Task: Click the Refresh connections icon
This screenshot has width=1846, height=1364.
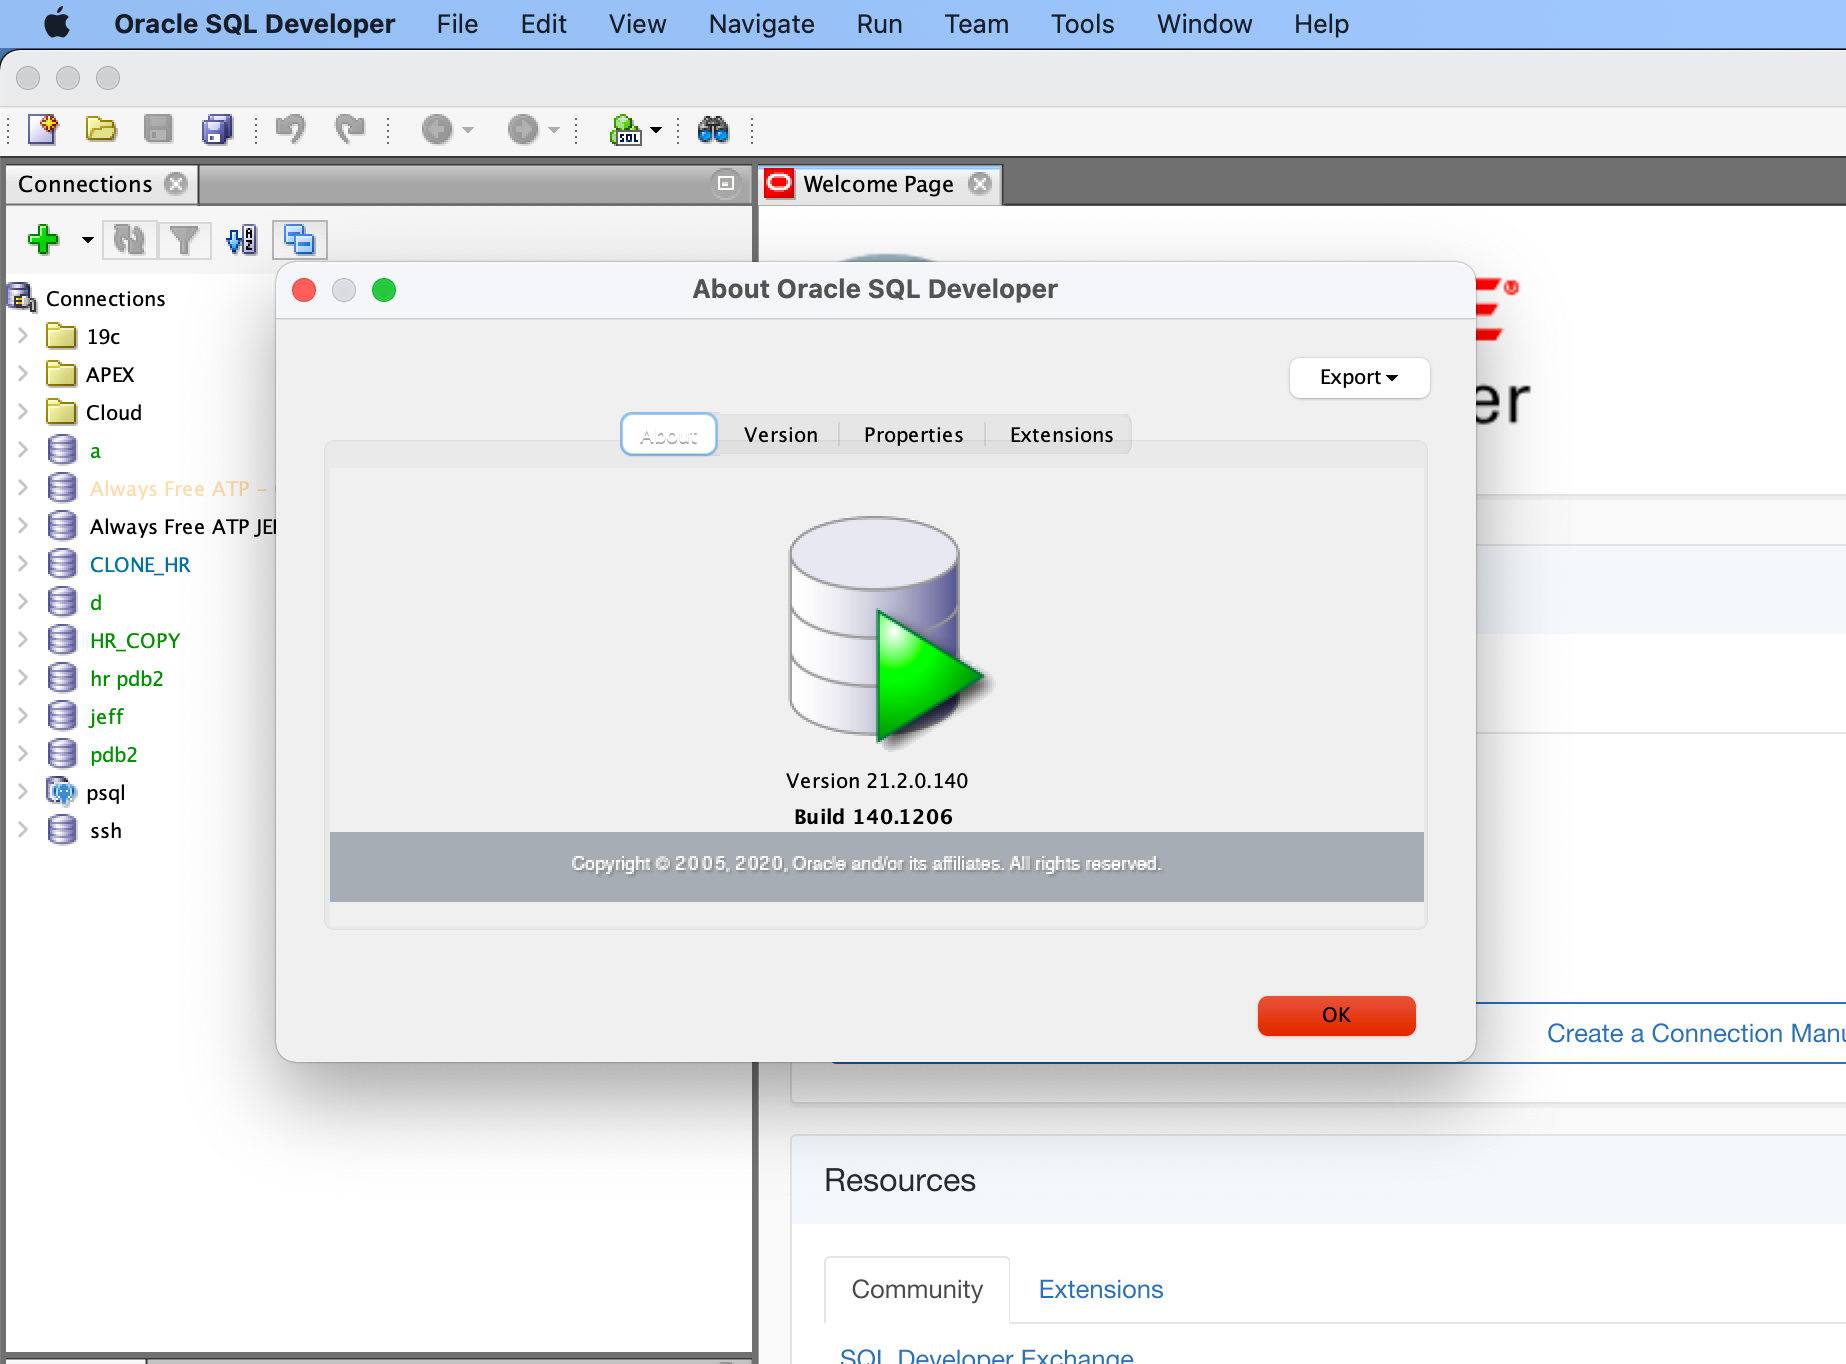Action: pos(129,239)
